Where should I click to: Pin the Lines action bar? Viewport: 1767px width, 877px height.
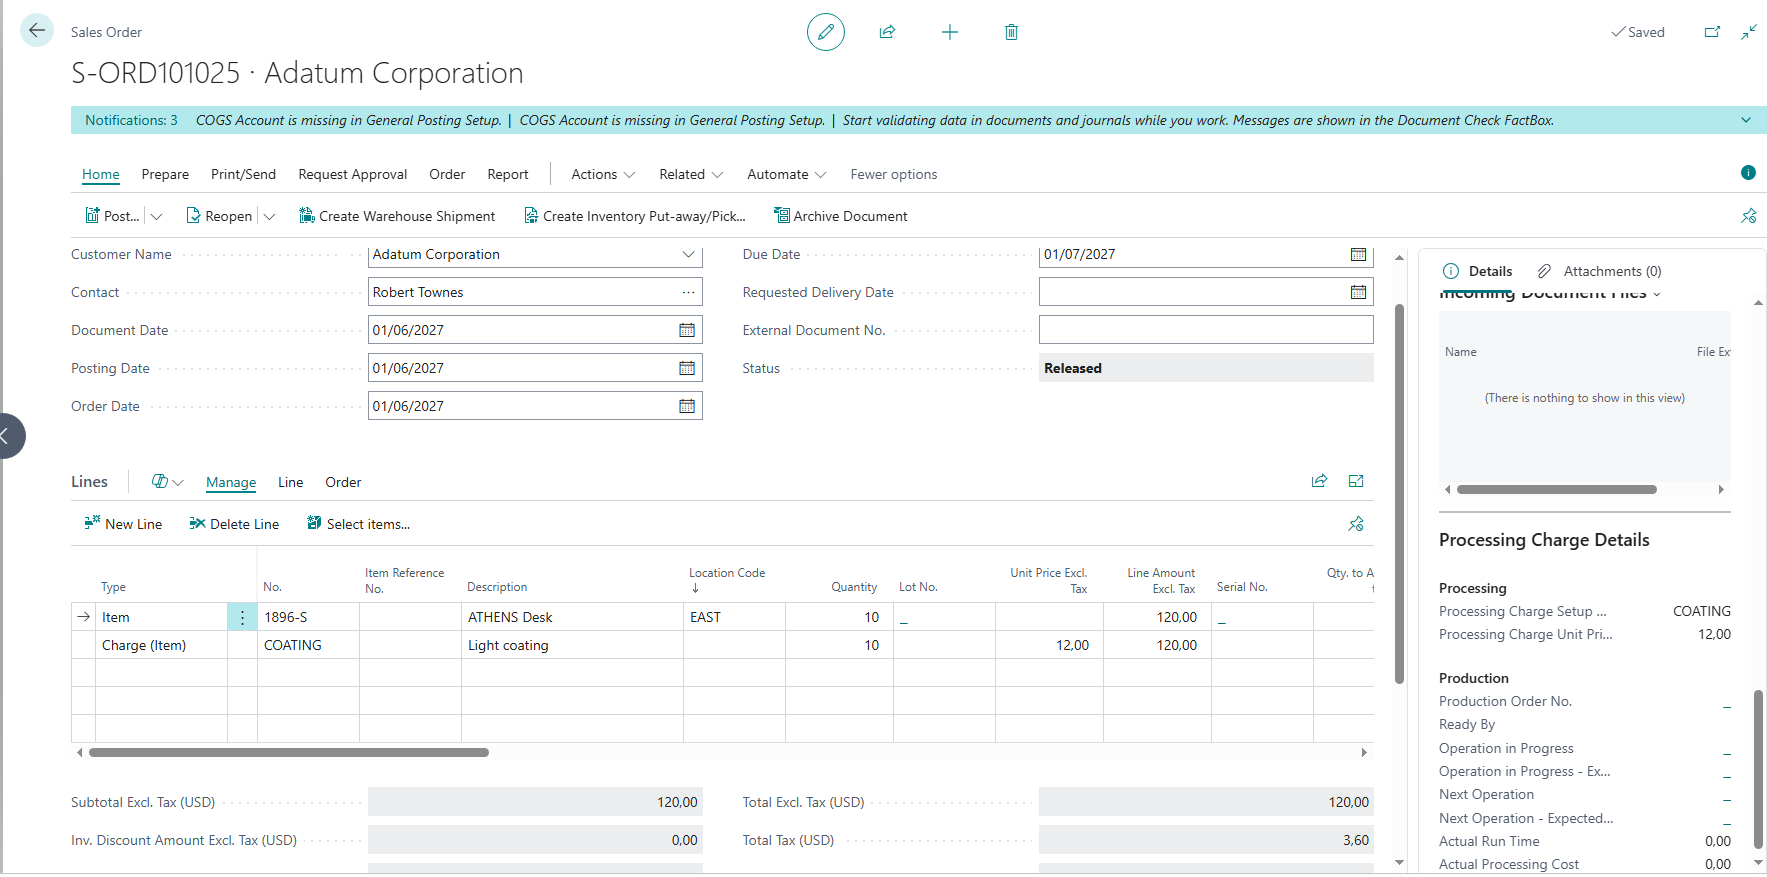1356,524
